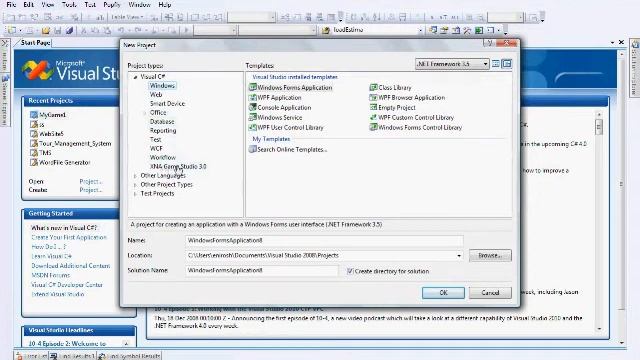Expand the Other Languages node

click(x=135, y=176)
